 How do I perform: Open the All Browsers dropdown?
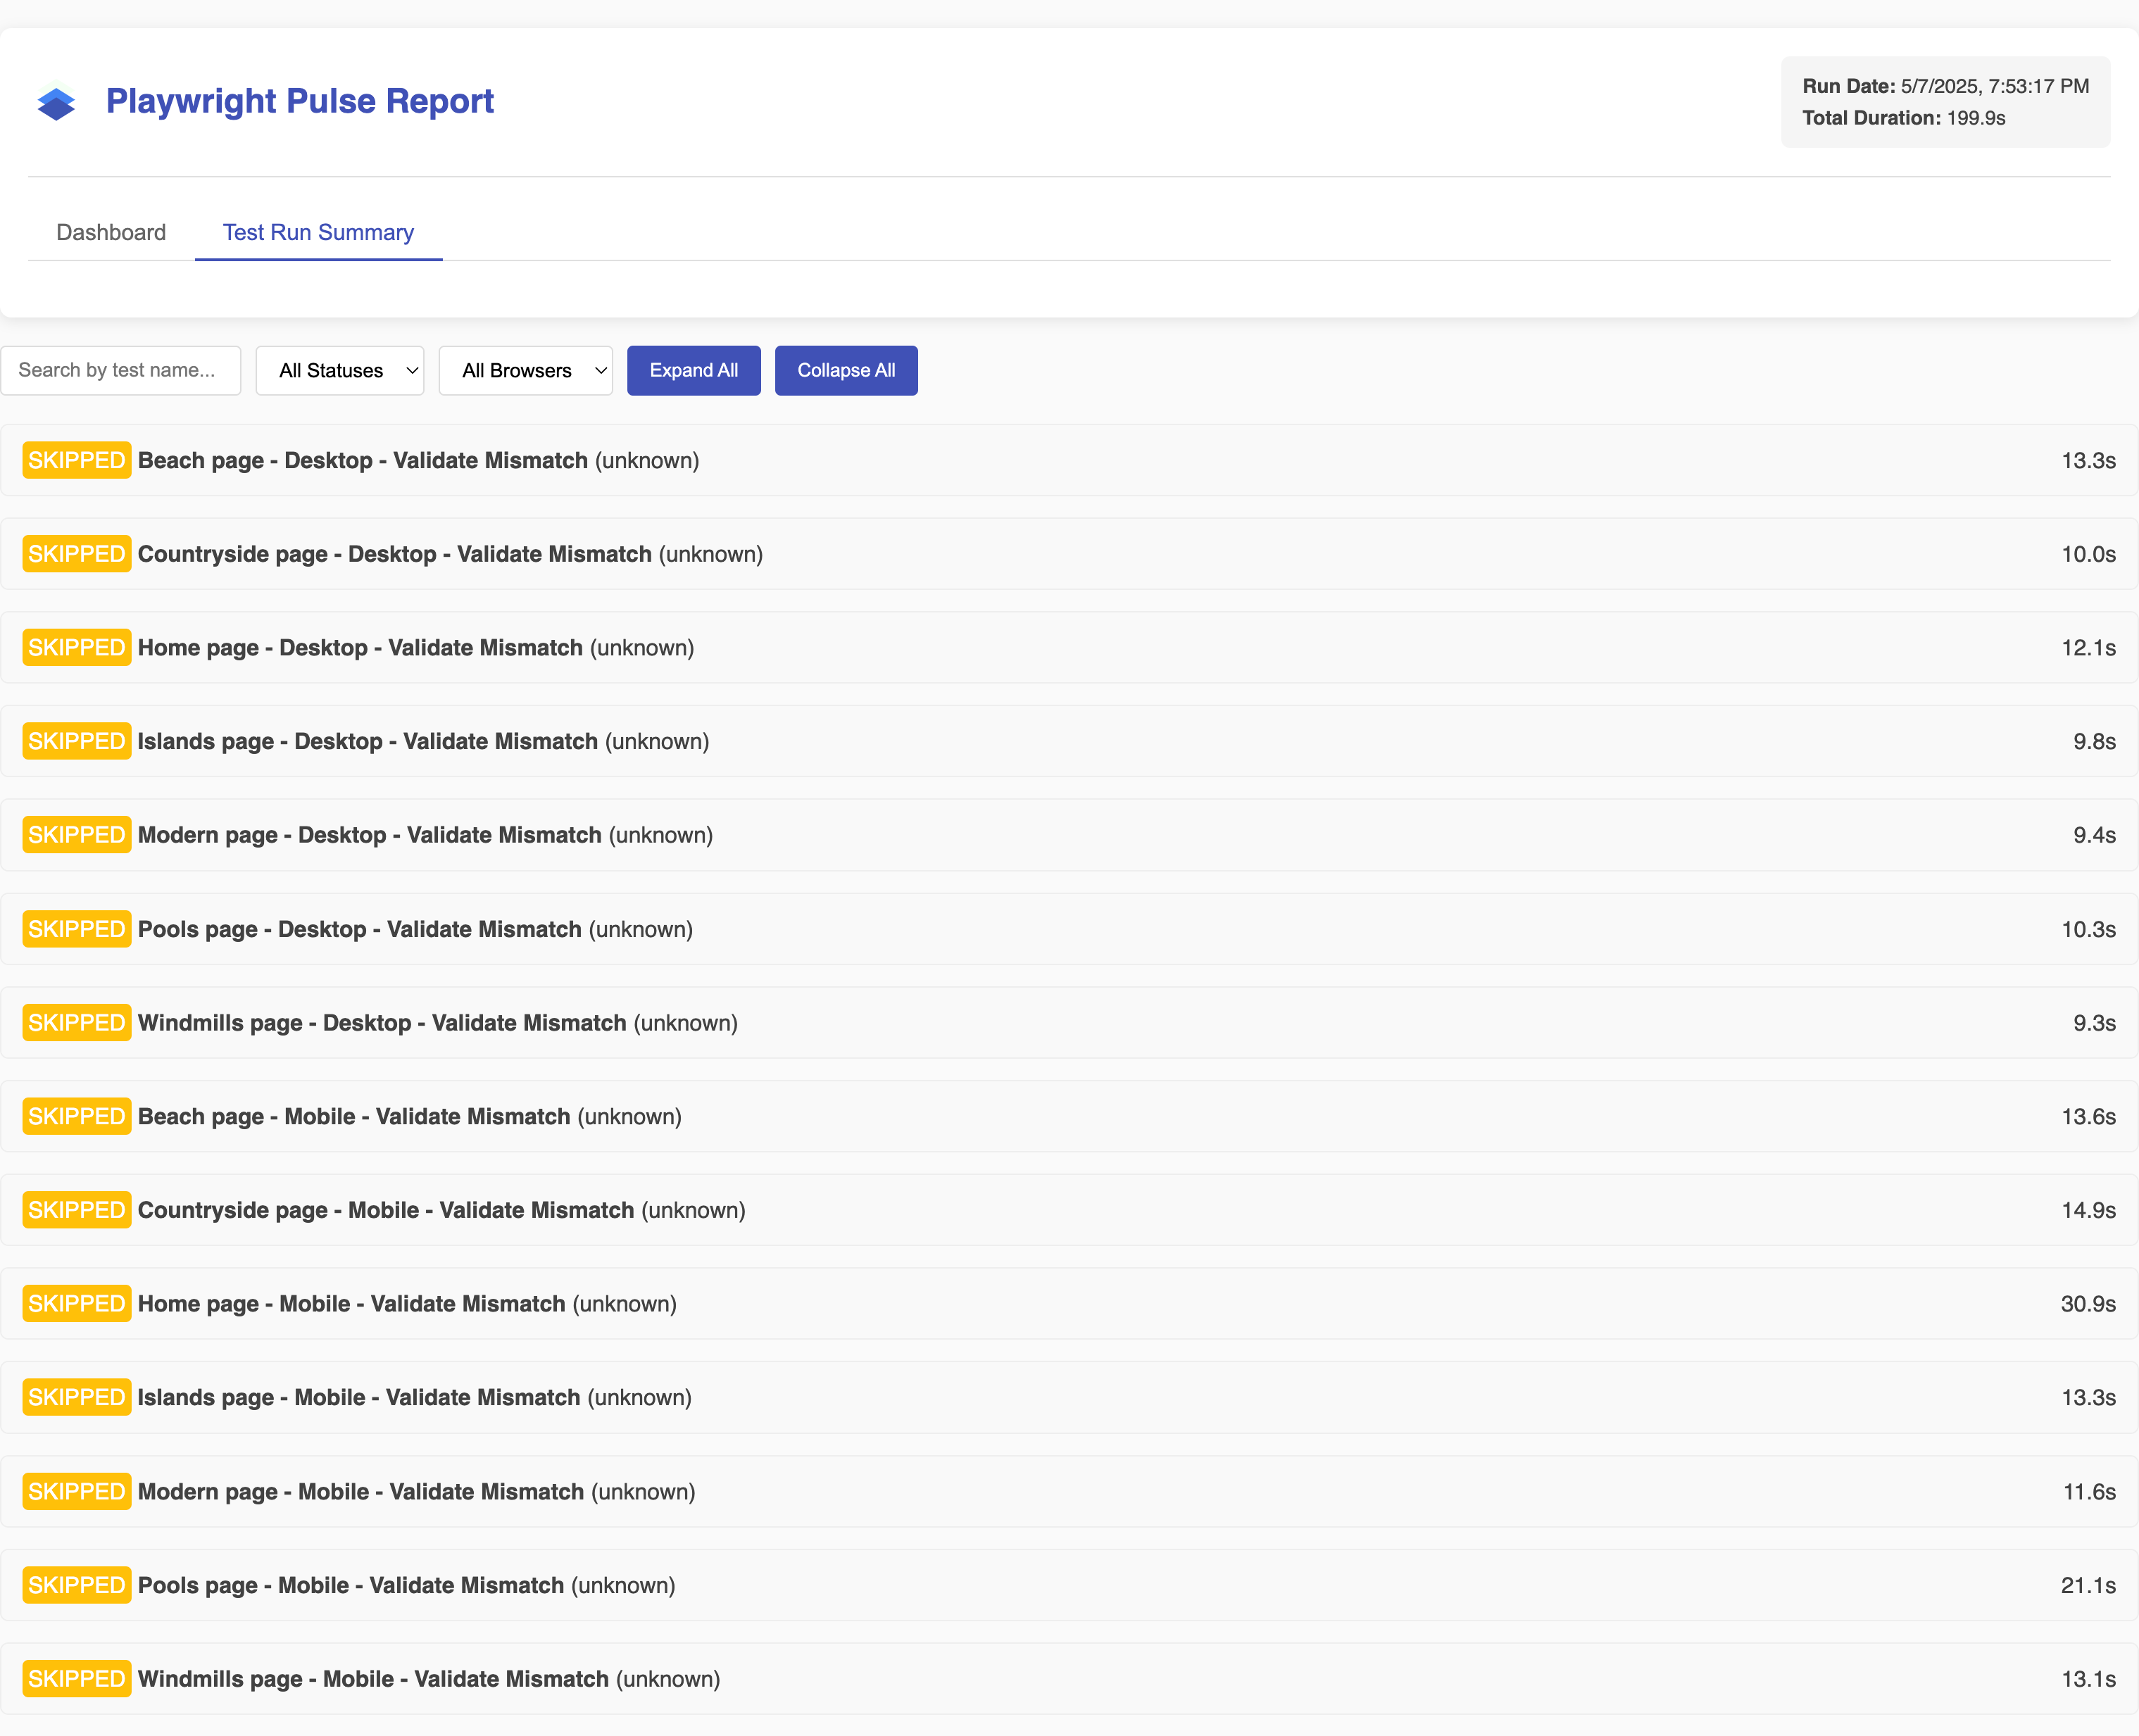click(x=526, y=370)
